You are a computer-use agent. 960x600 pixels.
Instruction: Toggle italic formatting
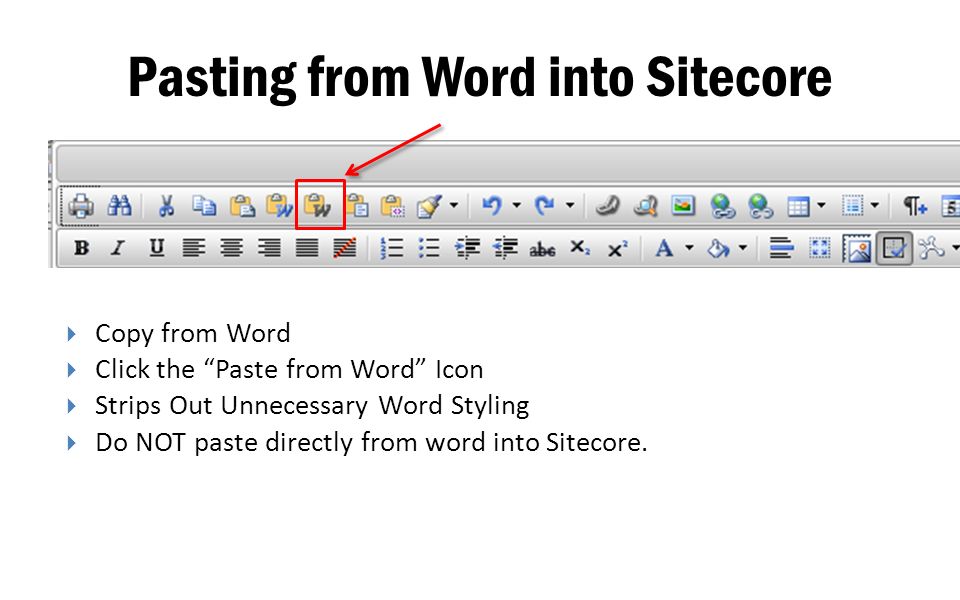click(x=118, y=248)
